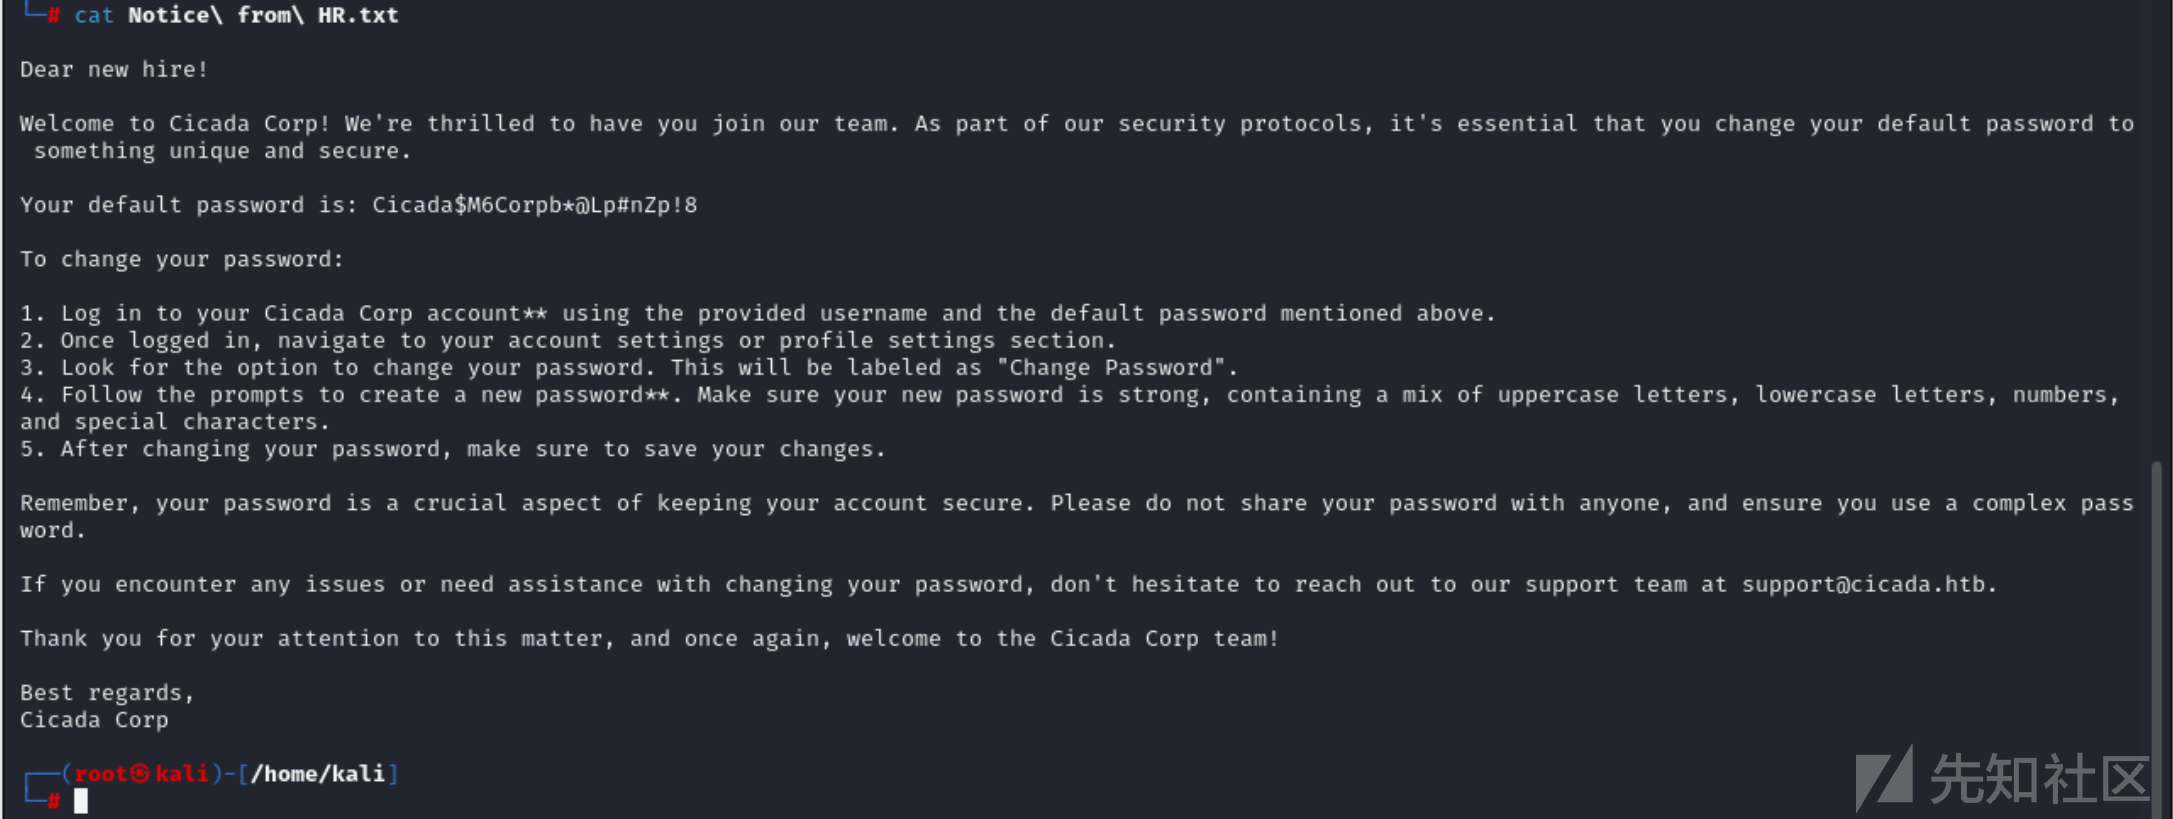The height and width of the screenshot is (819, 2173).
Task: Click the "Dear new hire!" greeting line
Action: (x=114, y=69)
